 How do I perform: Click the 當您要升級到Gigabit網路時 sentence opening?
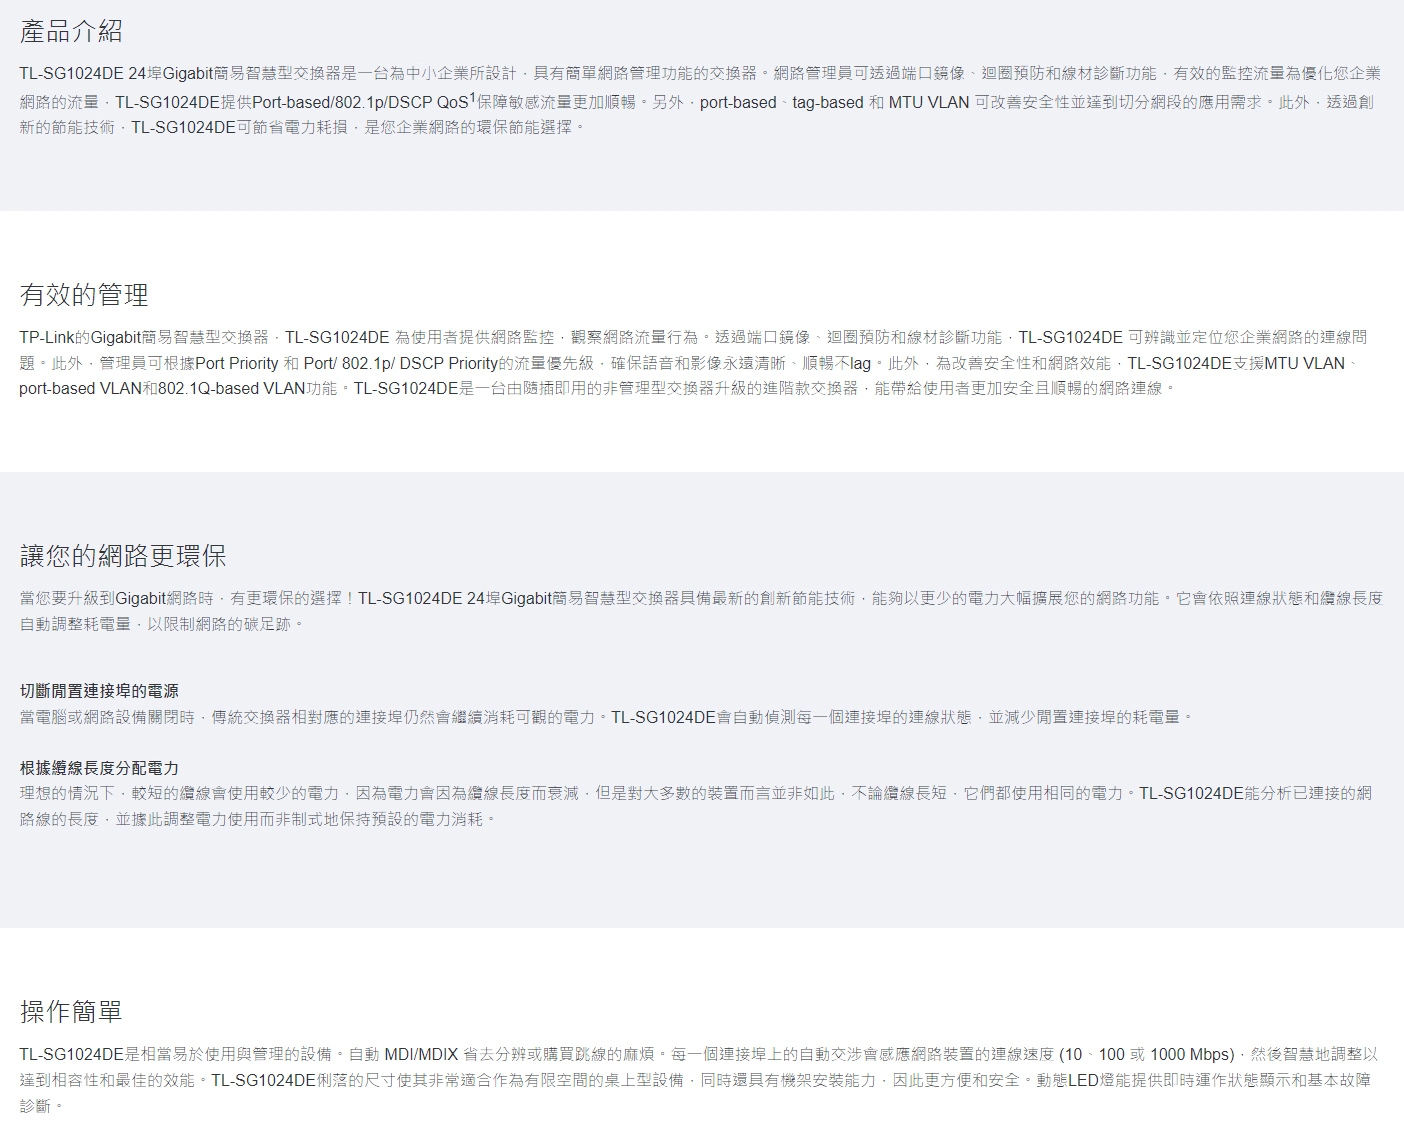click(117, 598)
